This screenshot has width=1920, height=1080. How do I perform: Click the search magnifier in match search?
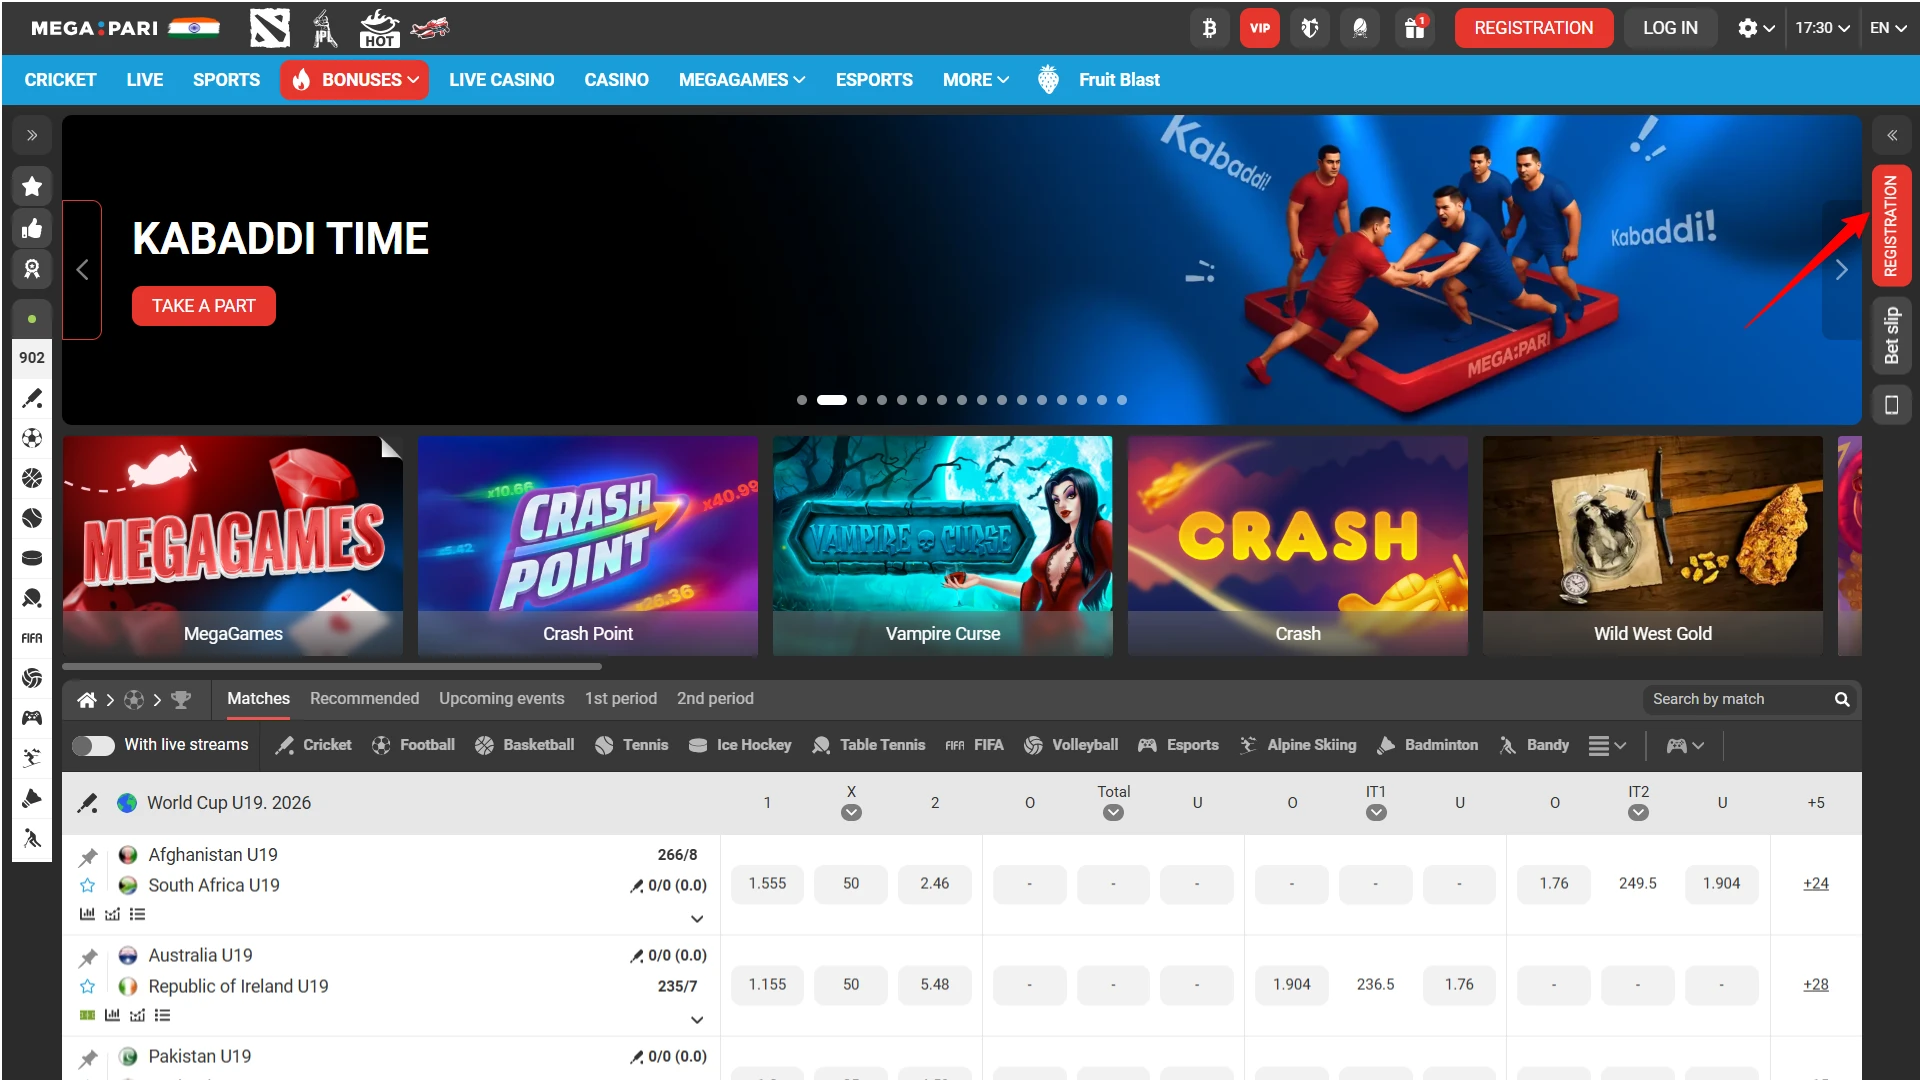[1841, 699]
